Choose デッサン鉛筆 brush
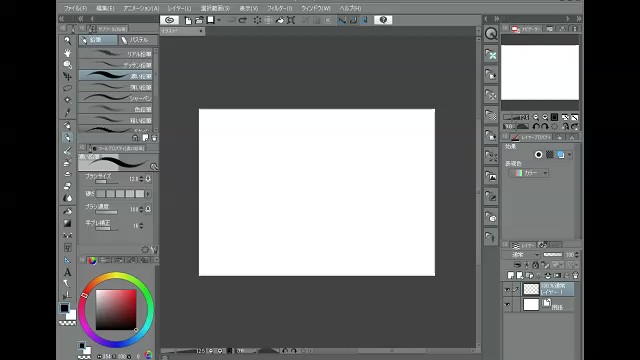Screen dimensions: 640x360 pyautogui.click(x=116, y=65)
